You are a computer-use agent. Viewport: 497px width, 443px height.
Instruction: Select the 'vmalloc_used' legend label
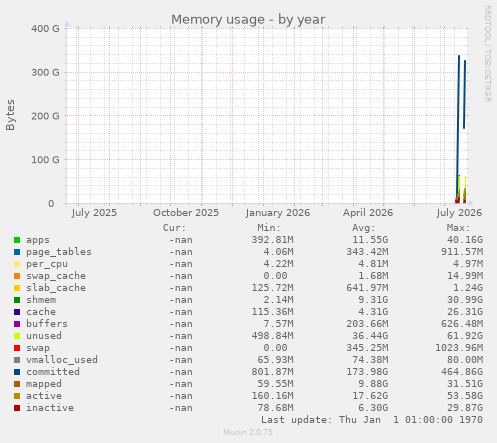(x=62, y=360)
